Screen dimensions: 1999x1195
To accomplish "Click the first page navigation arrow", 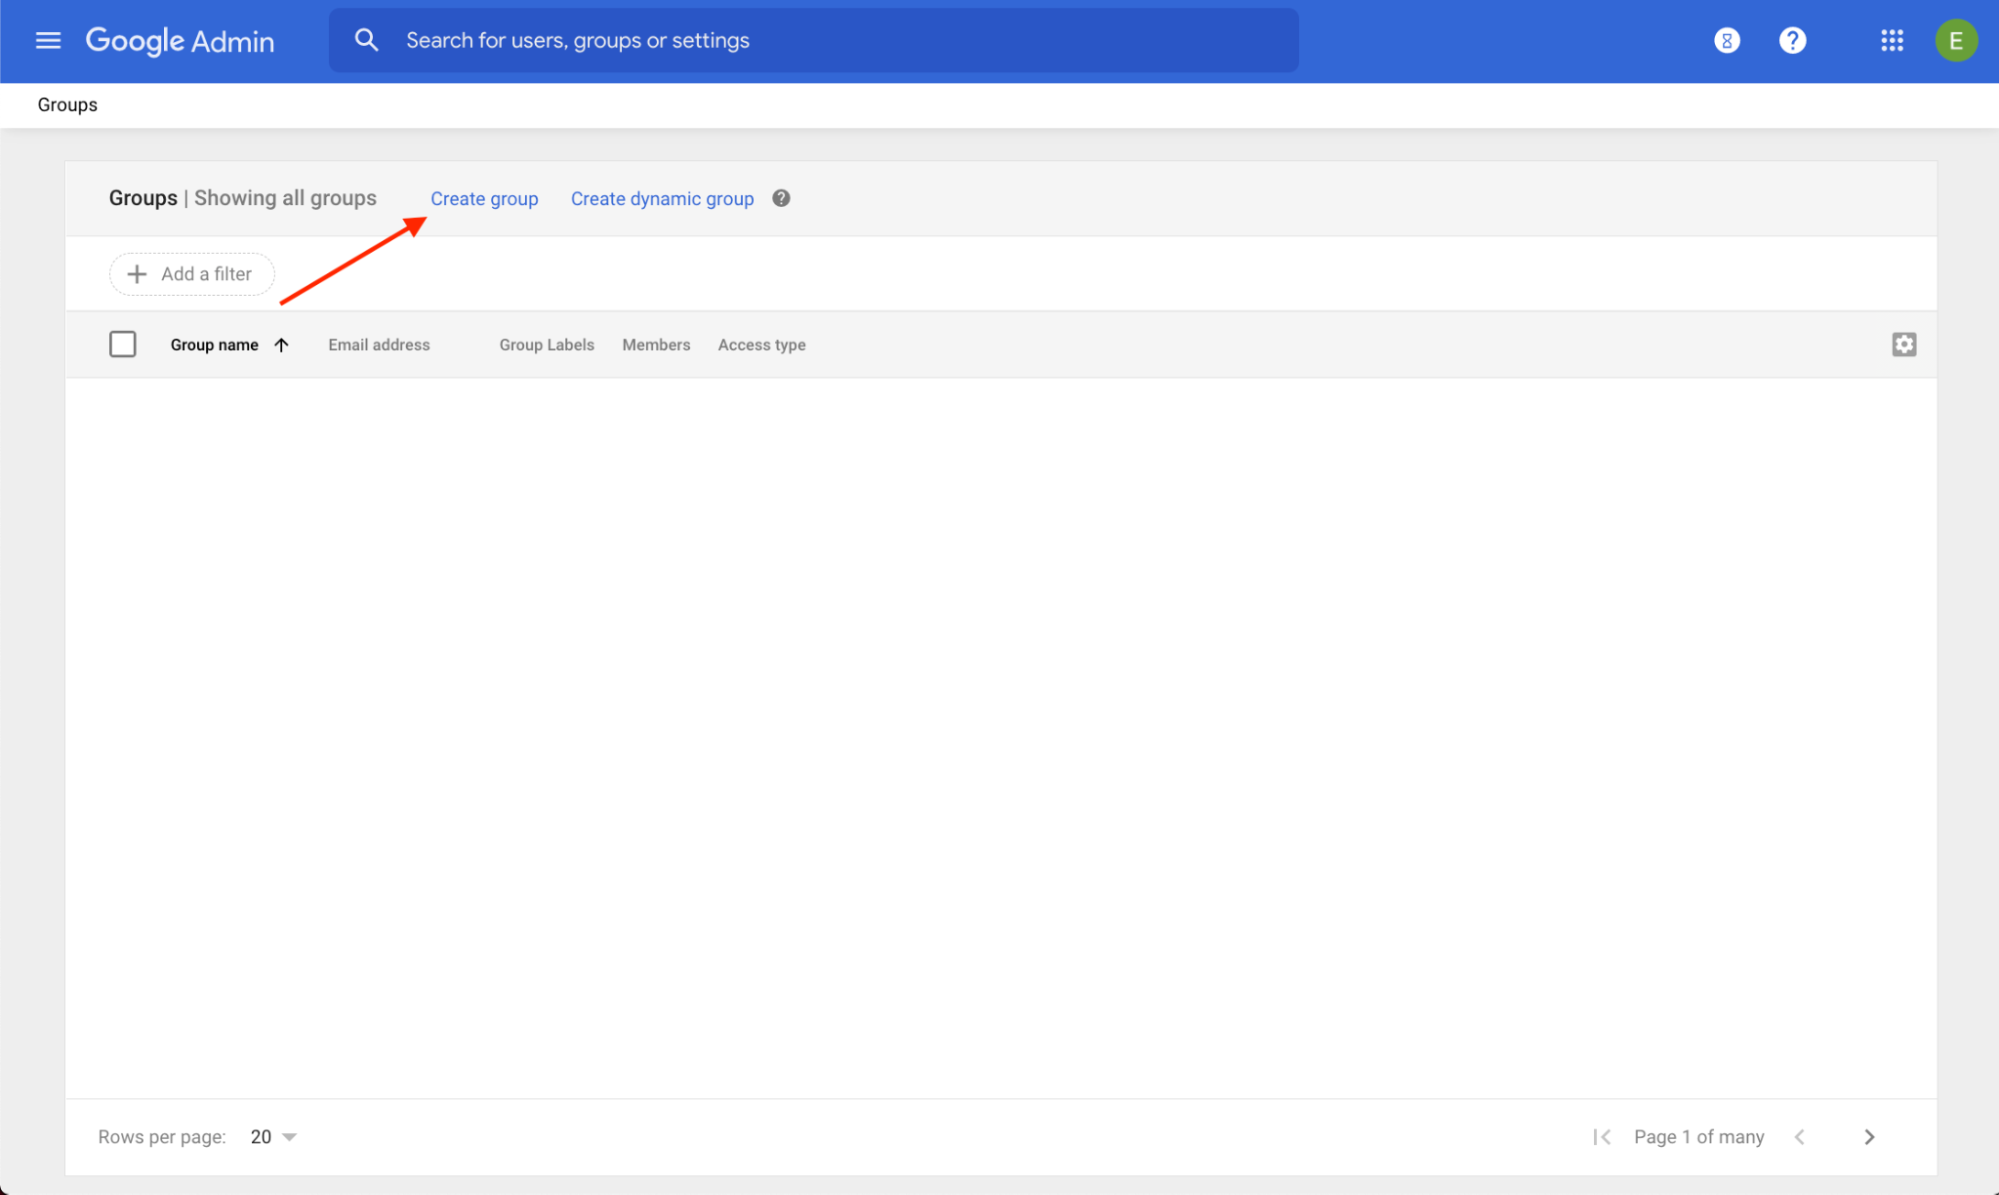I will coord(1598,1135).
